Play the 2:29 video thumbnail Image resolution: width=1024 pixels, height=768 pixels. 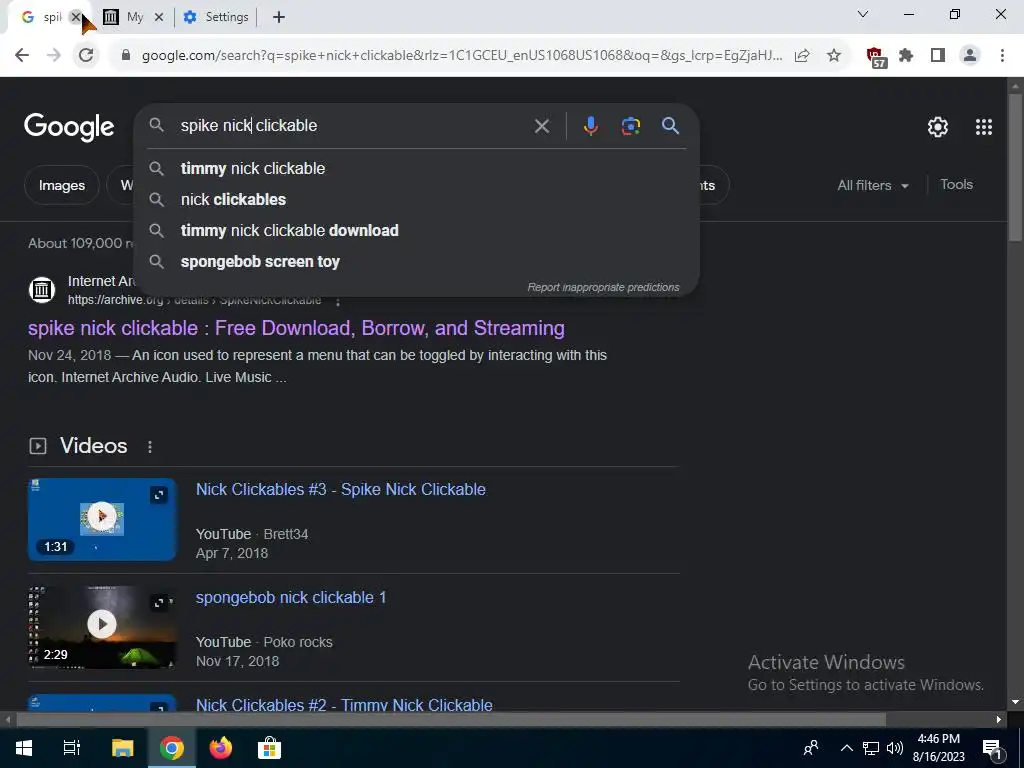pos(102,627)
